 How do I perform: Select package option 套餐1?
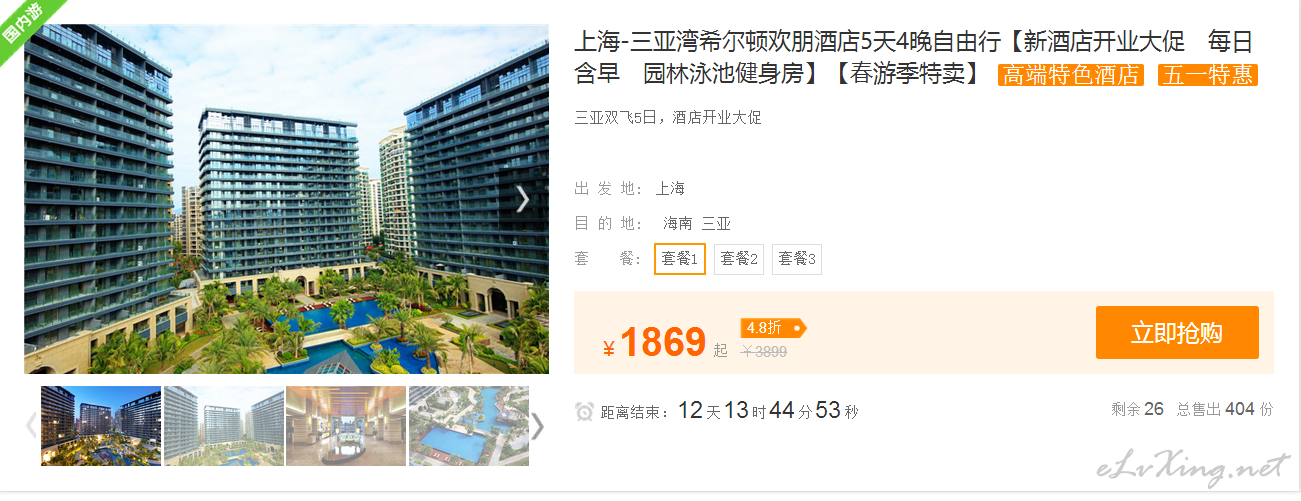(x=680, y=259)
